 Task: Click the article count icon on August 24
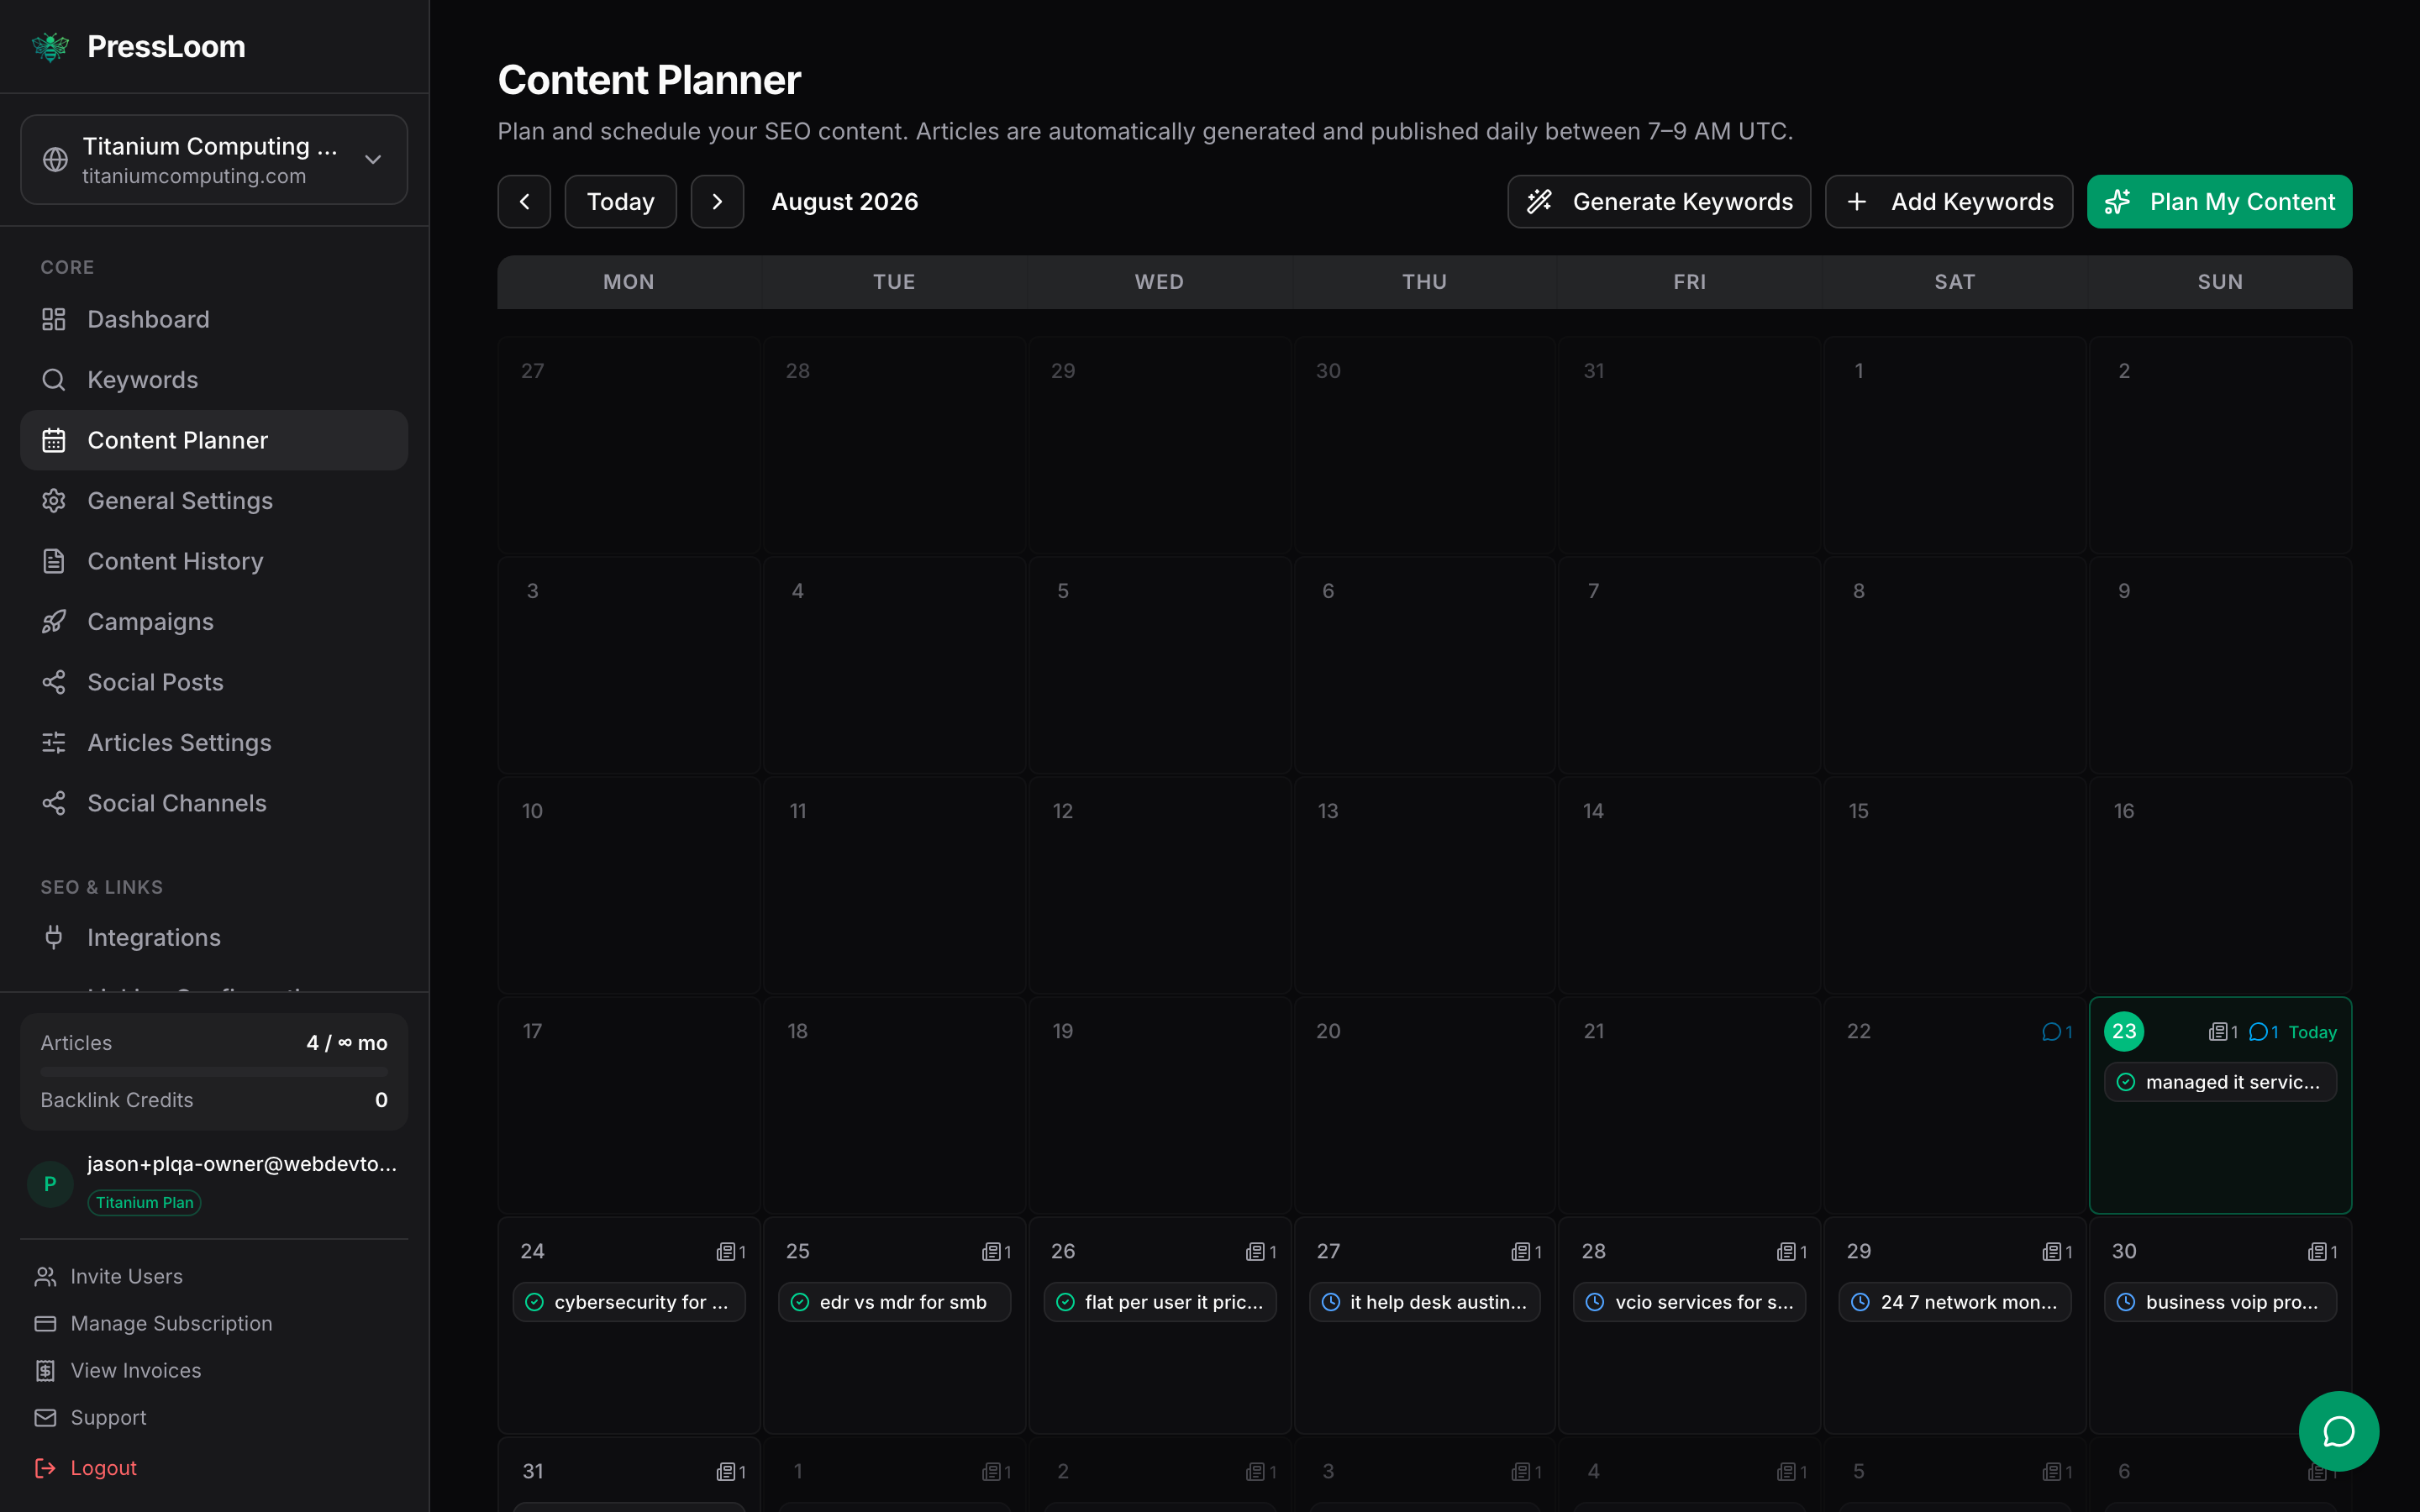click(x=726, y=1252)
